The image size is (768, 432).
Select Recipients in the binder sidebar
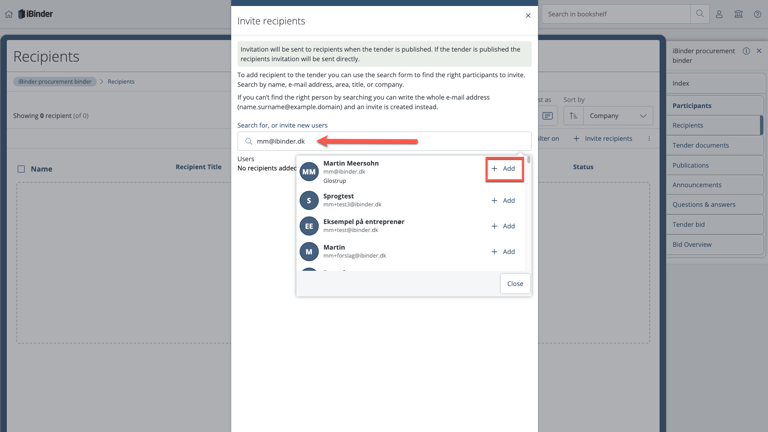pos(715,125)
